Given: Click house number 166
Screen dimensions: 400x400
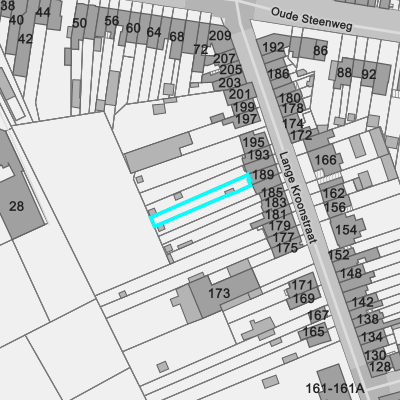Looking at the screenshot, I should pos(326,160).
